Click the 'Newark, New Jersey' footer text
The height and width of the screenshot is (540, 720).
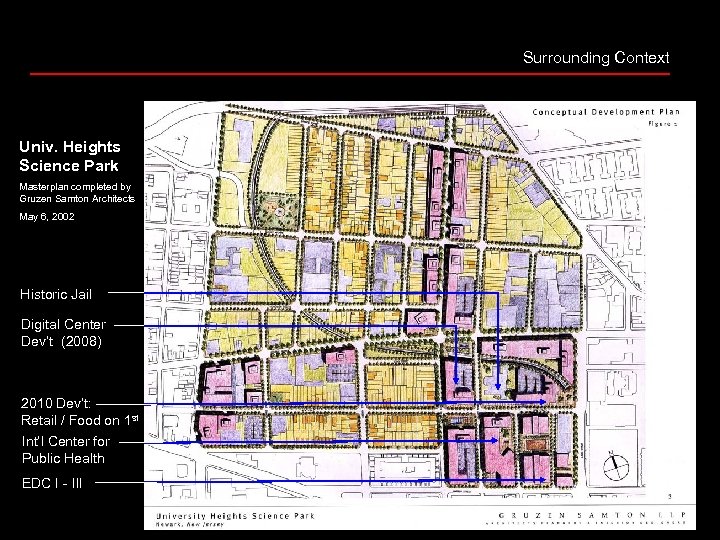click(189, 524)
